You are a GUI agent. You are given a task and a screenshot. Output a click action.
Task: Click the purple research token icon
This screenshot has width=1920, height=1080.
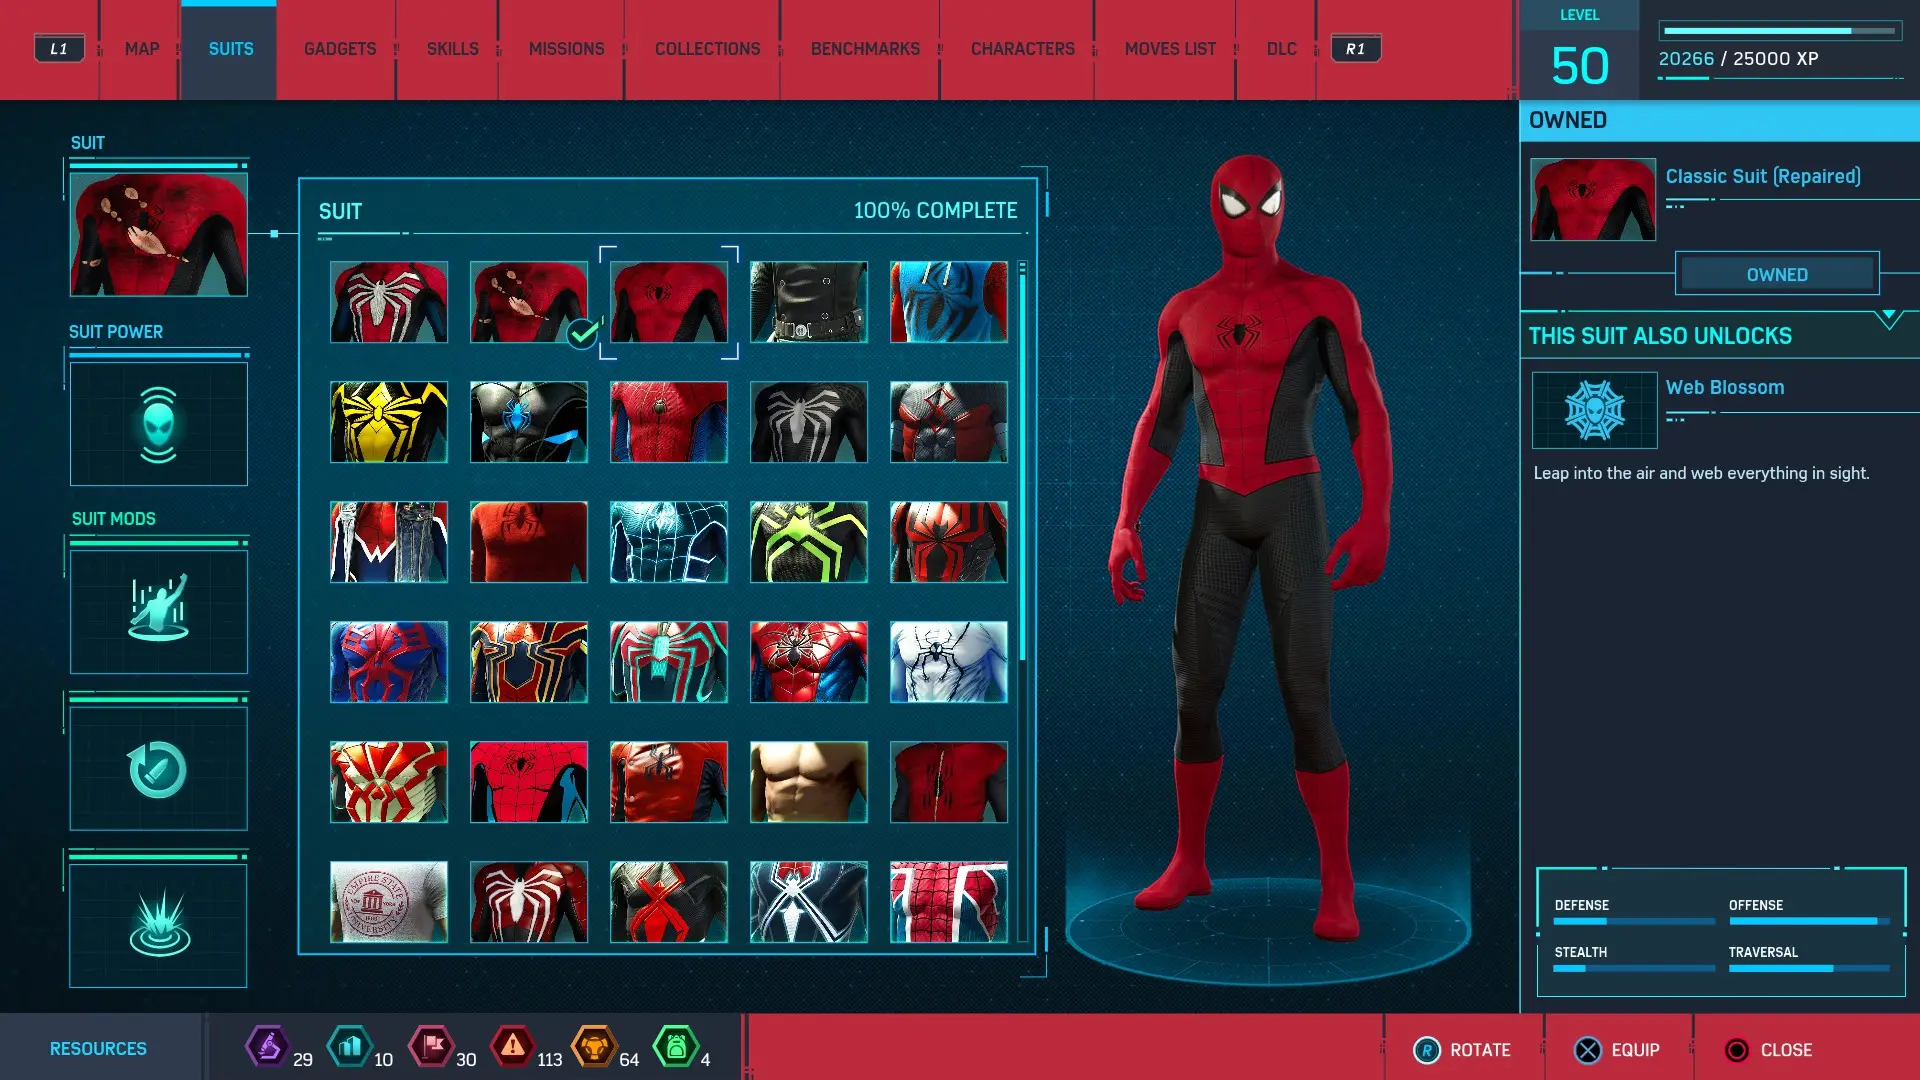(267, 1047)
